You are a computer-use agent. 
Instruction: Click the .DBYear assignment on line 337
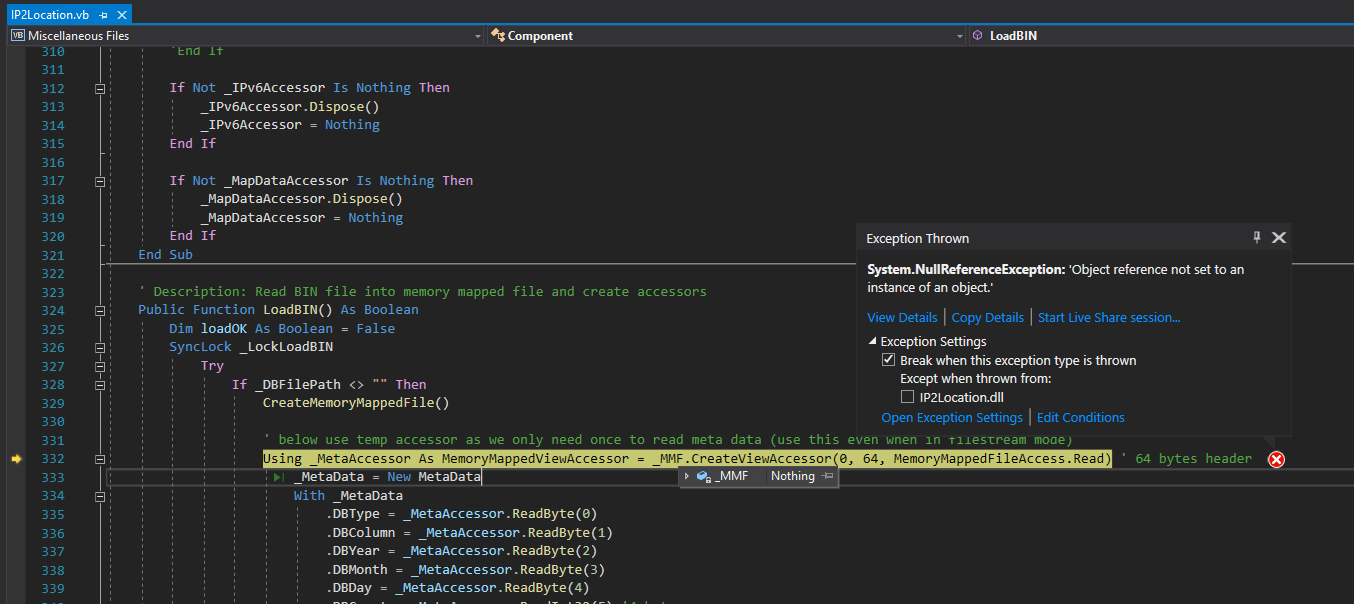click(461, 552)
